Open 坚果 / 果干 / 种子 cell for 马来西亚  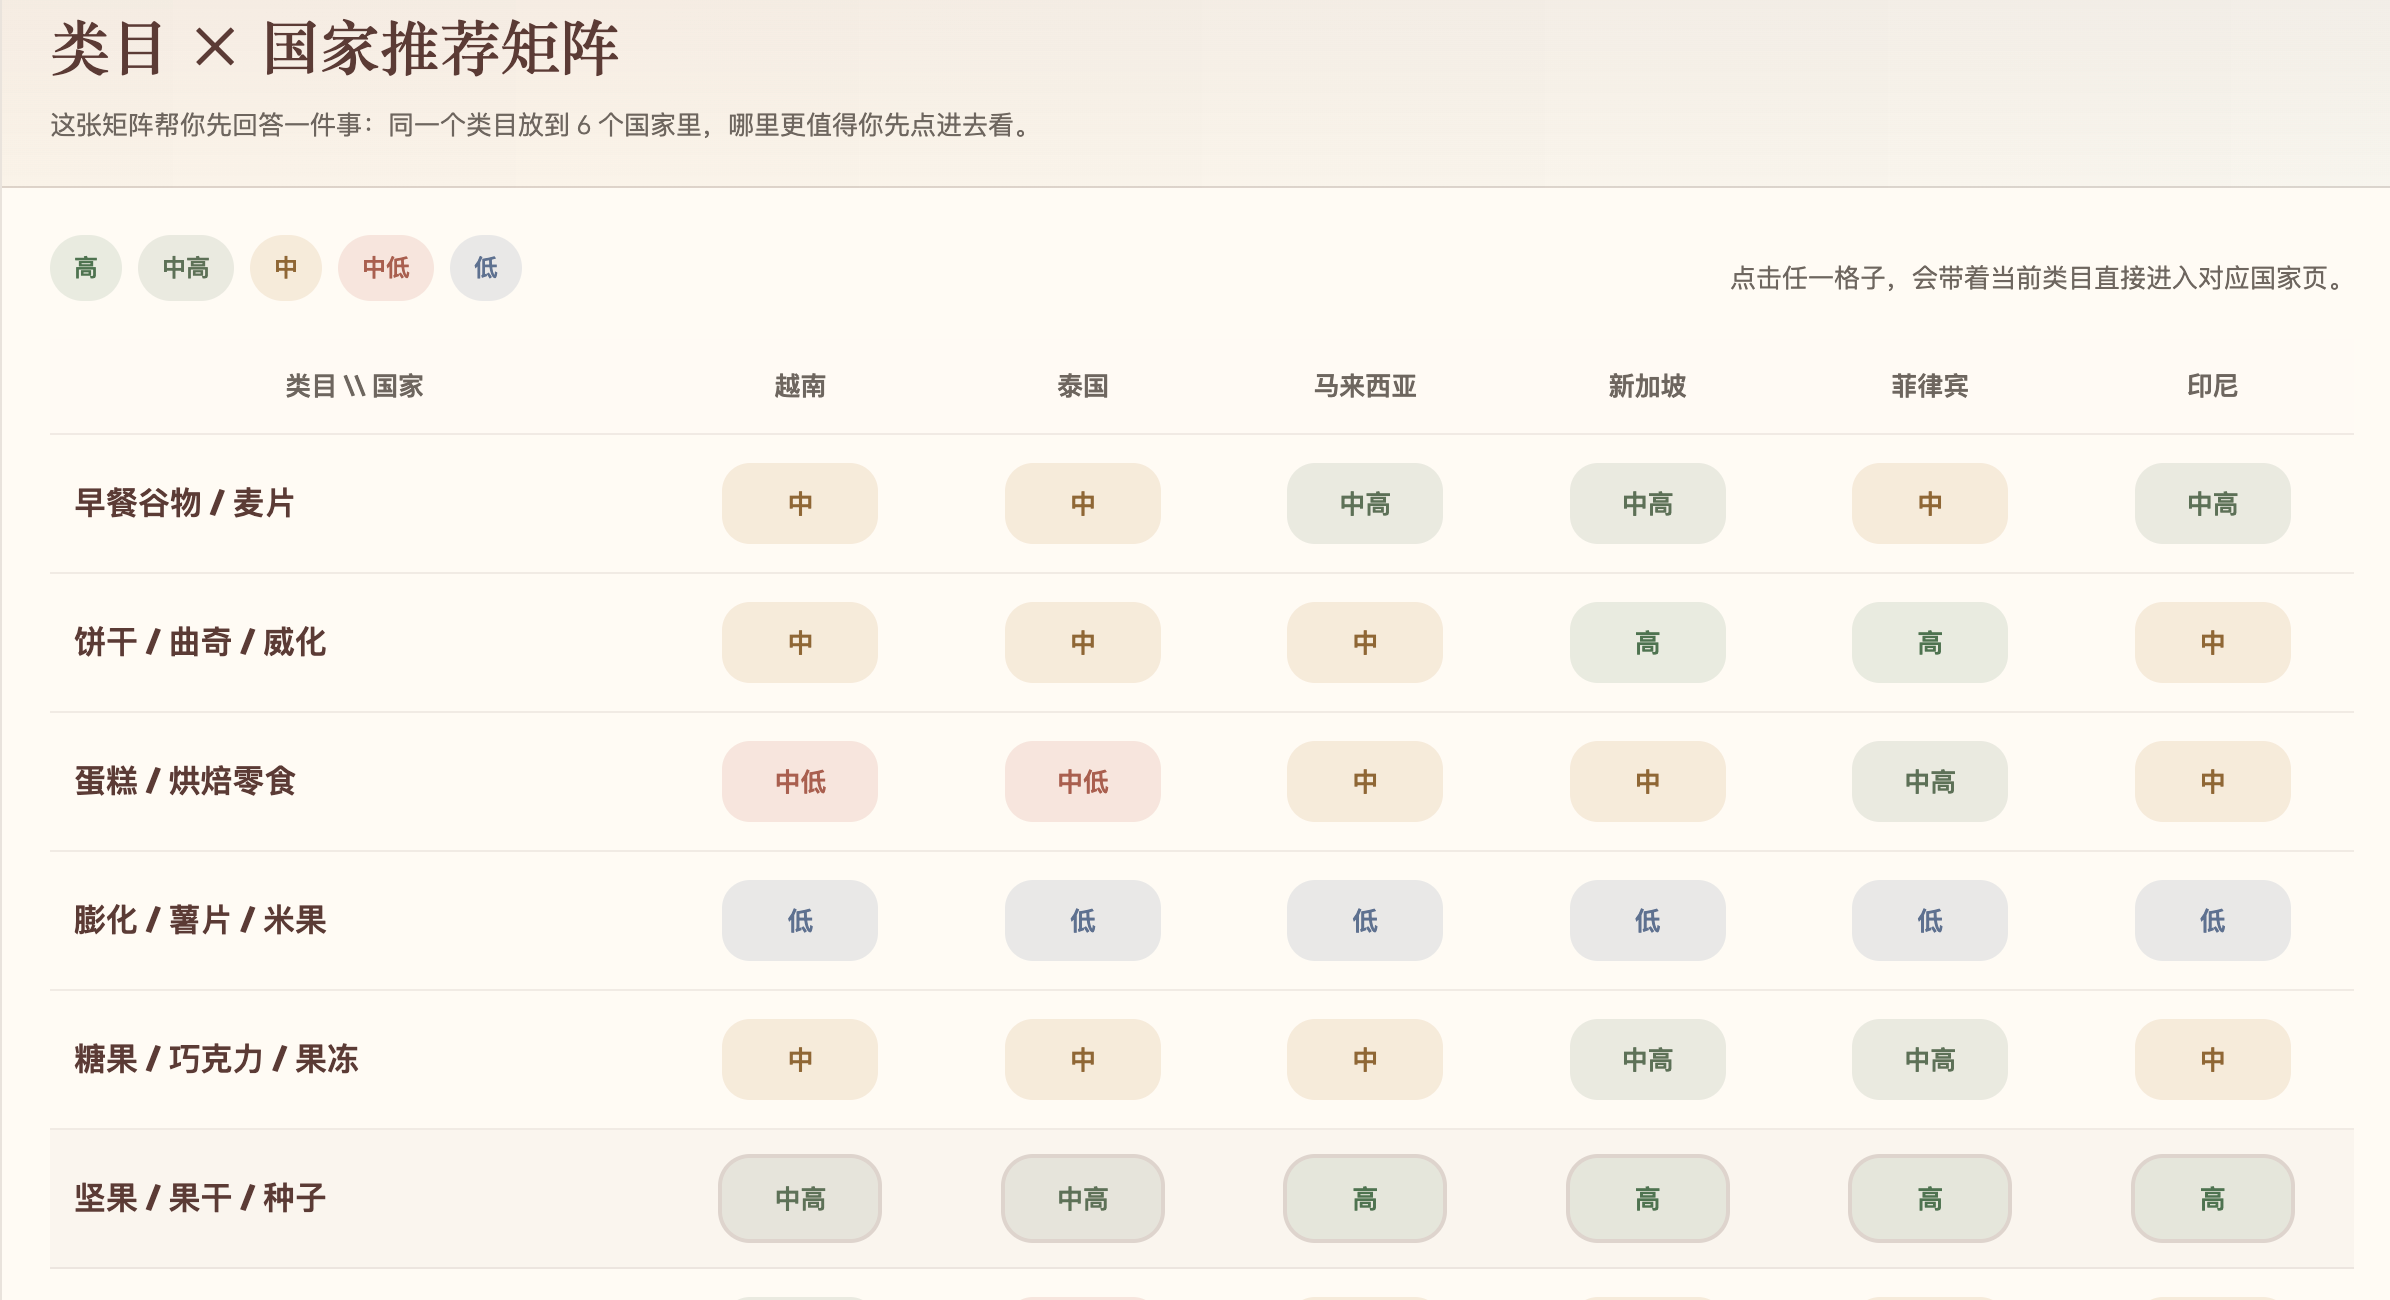[x=1365, y=1198]
